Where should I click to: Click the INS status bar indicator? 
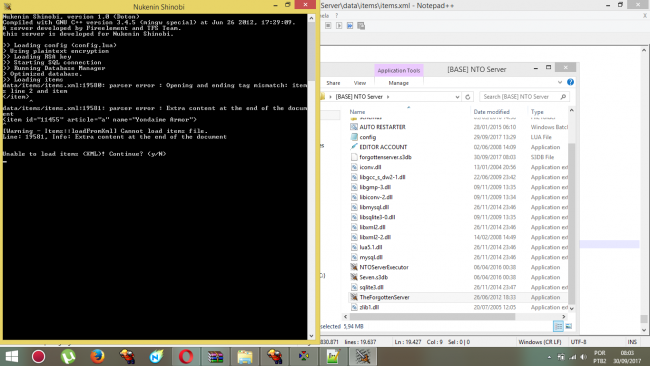coord(632,342)
